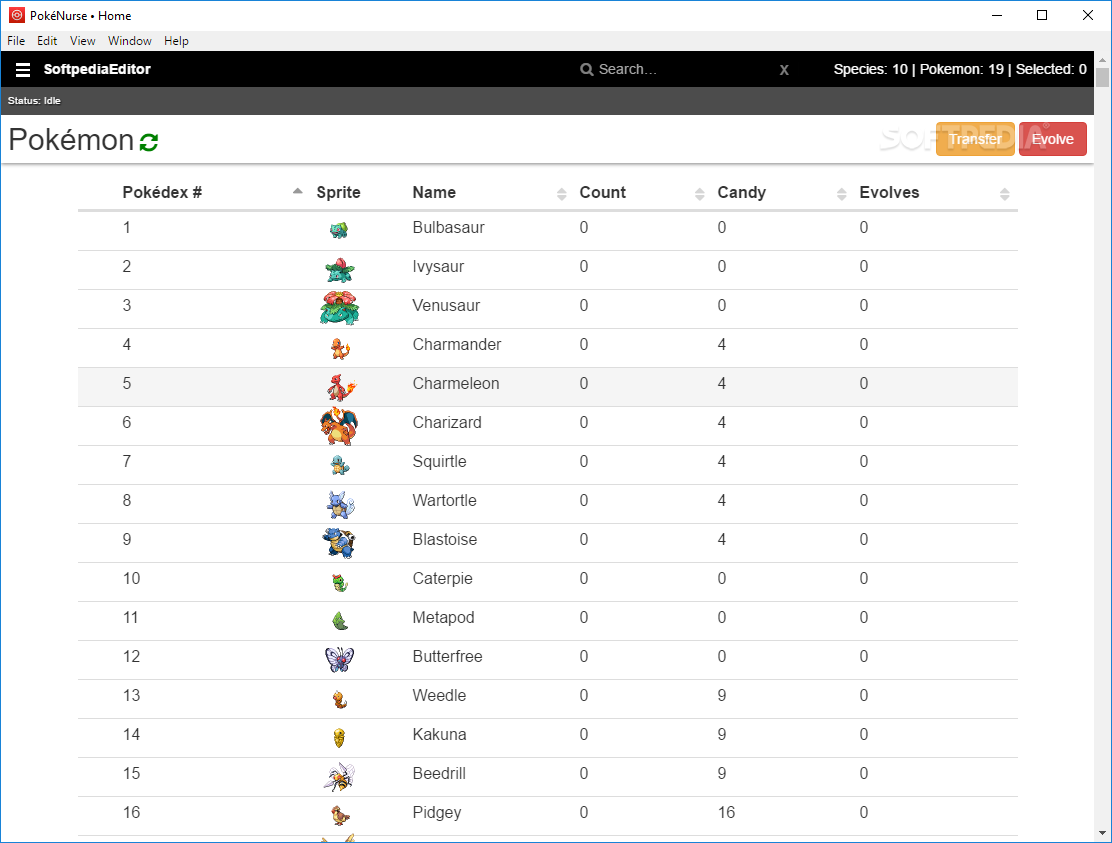This screenshot has height=843, width=1112.
Task: Click the Wartortle name cell
Action: pos(445,501)
